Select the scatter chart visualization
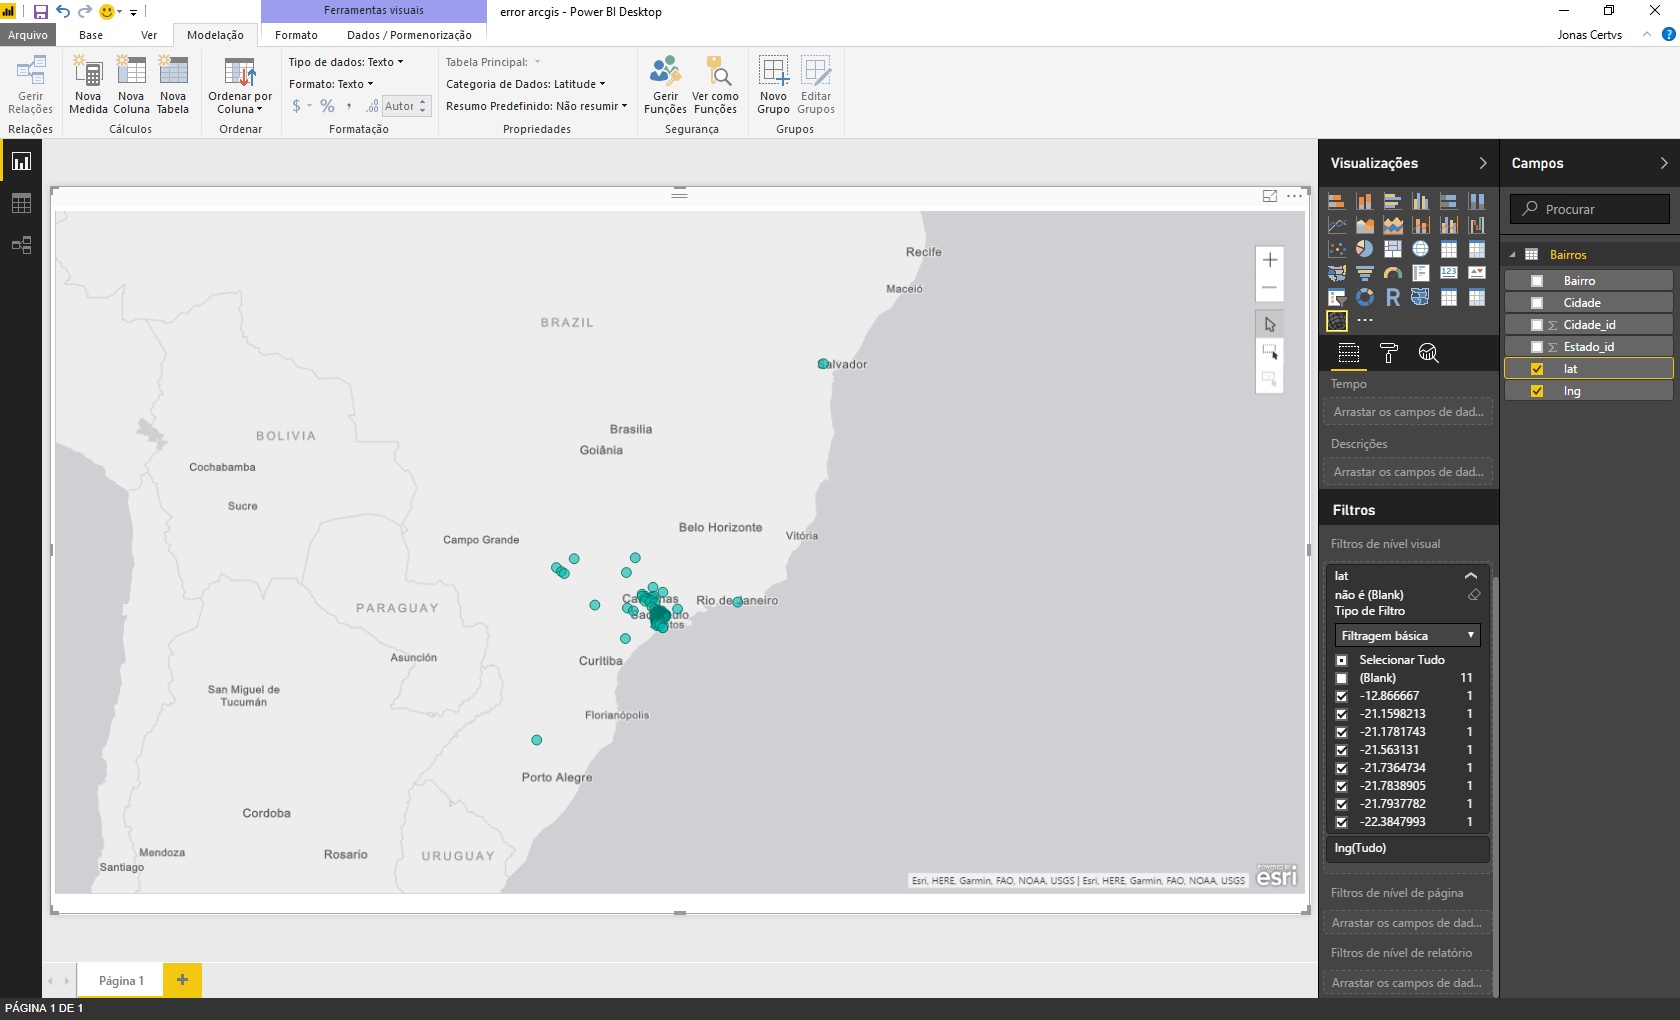The width and height of the screenshot is (1680, 1020). (x=1337, y=249)
